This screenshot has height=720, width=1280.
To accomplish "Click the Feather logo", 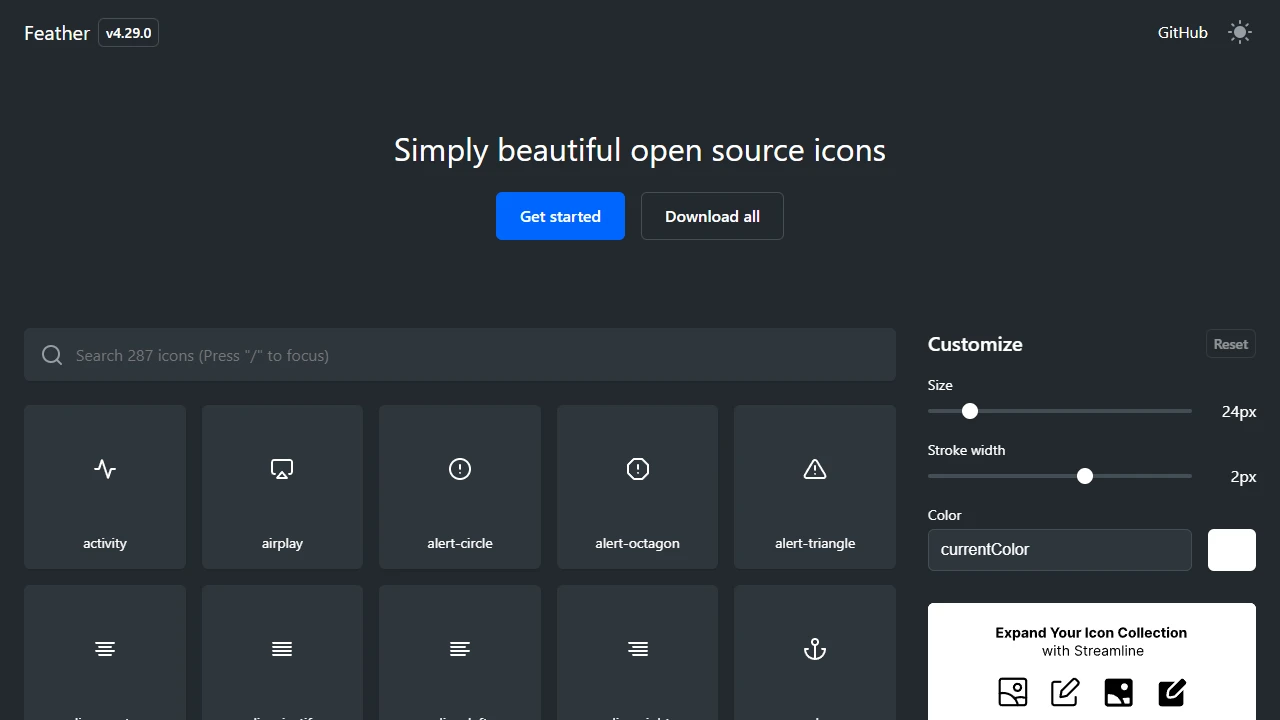I will [x=56, y=33].
